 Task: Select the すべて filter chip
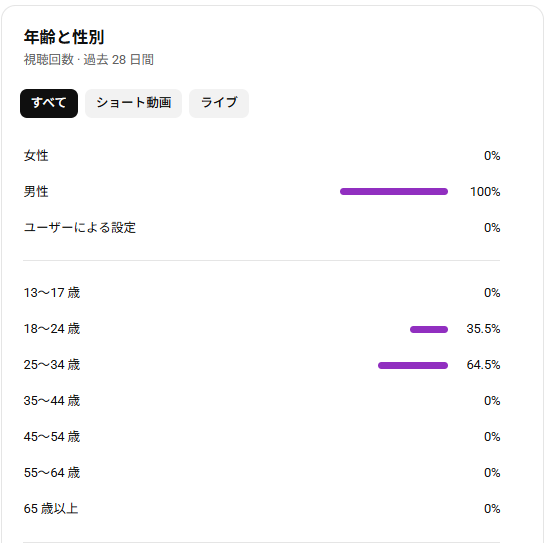[49, 103]
